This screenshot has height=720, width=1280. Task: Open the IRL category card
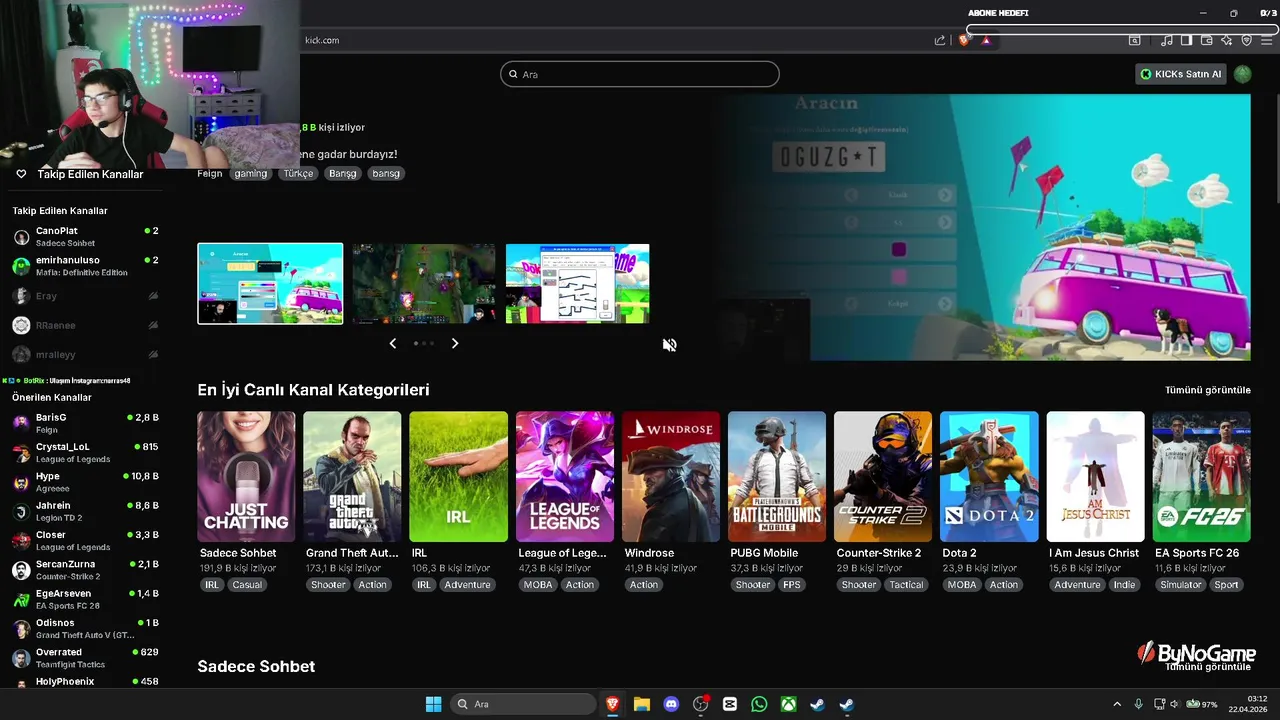coord(458,477)
